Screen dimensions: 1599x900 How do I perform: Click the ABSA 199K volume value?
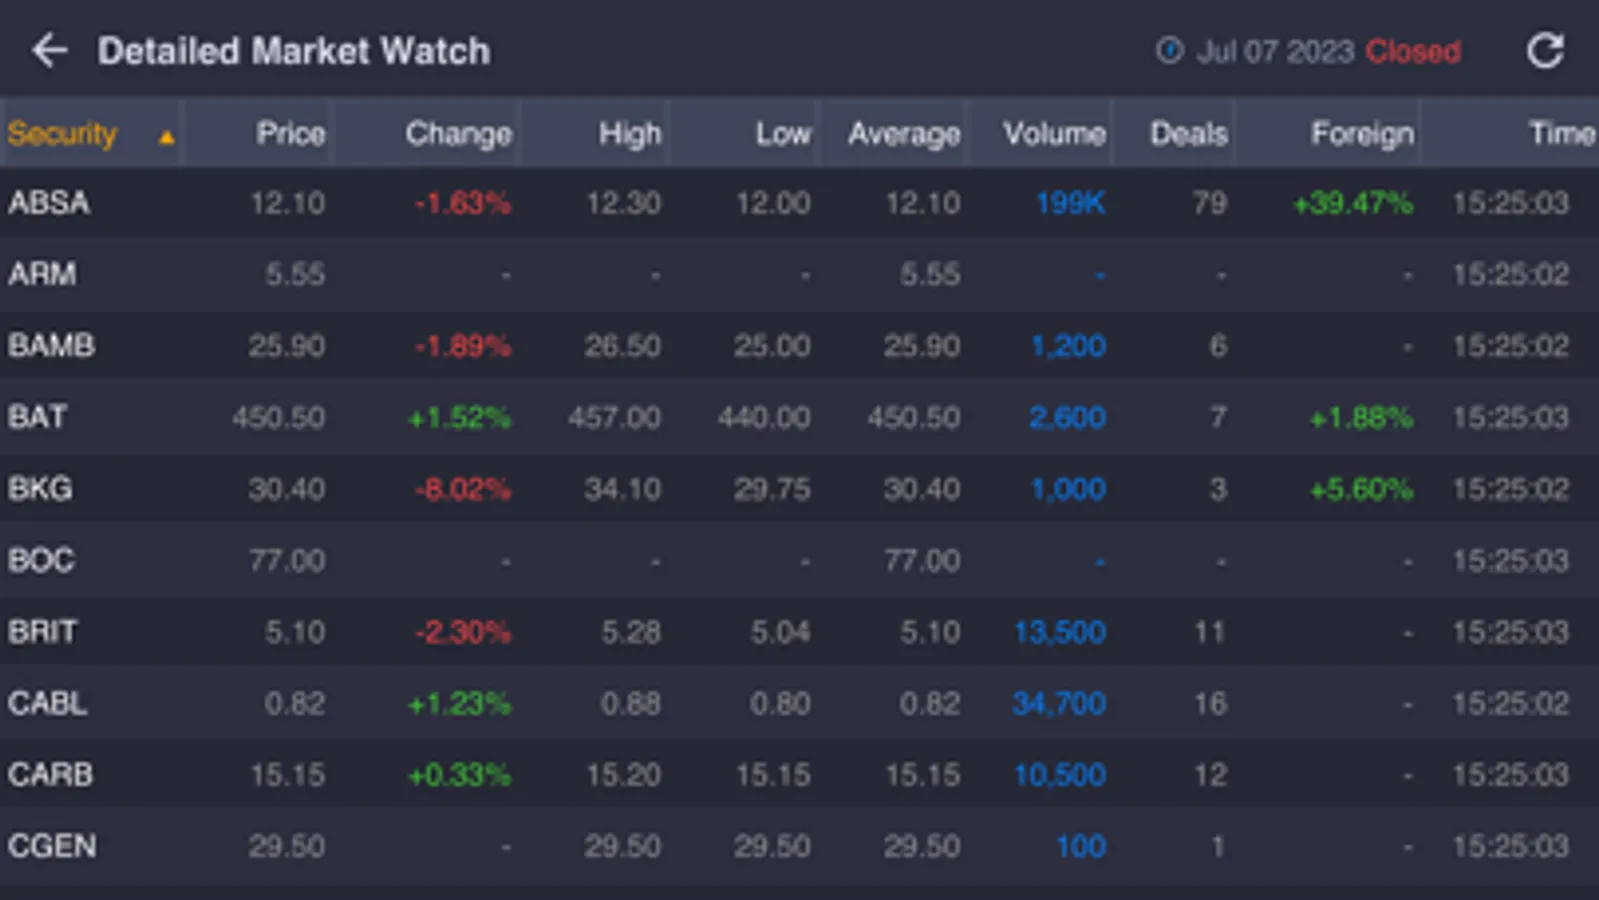click(x=1070, y=203)
